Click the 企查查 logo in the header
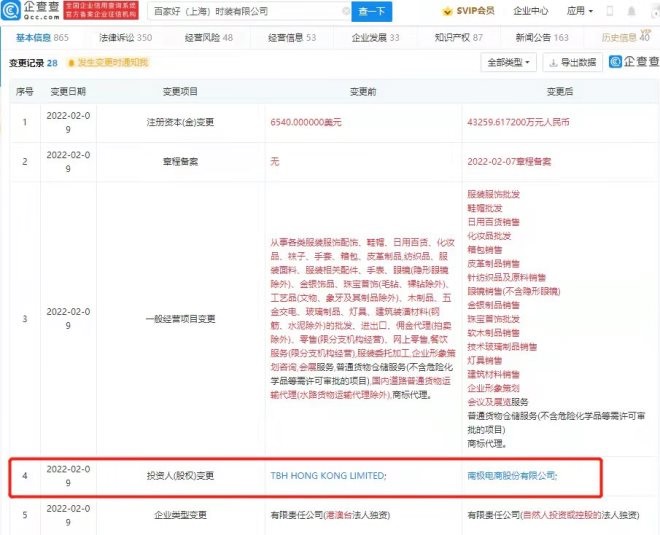This screenshot has height=535, width=660. pos(31,12)
